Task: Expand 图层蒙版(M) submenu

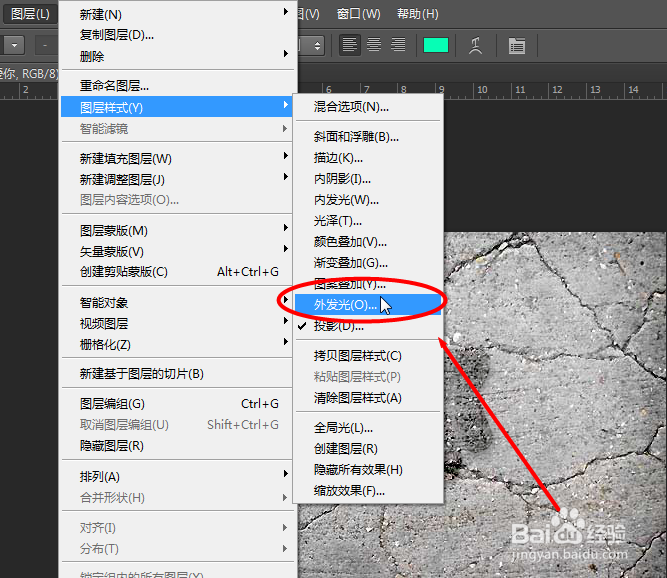Action: pyautogui.click(x=177, y=231)
